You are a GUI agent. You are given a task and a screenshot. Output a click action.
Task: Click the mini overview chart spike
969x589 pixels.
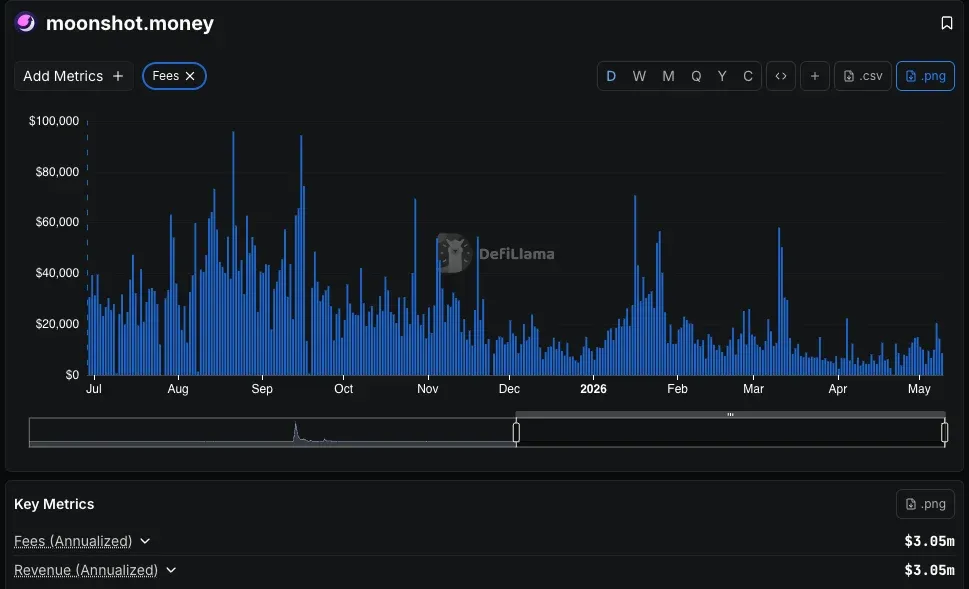tap(295, 431)
